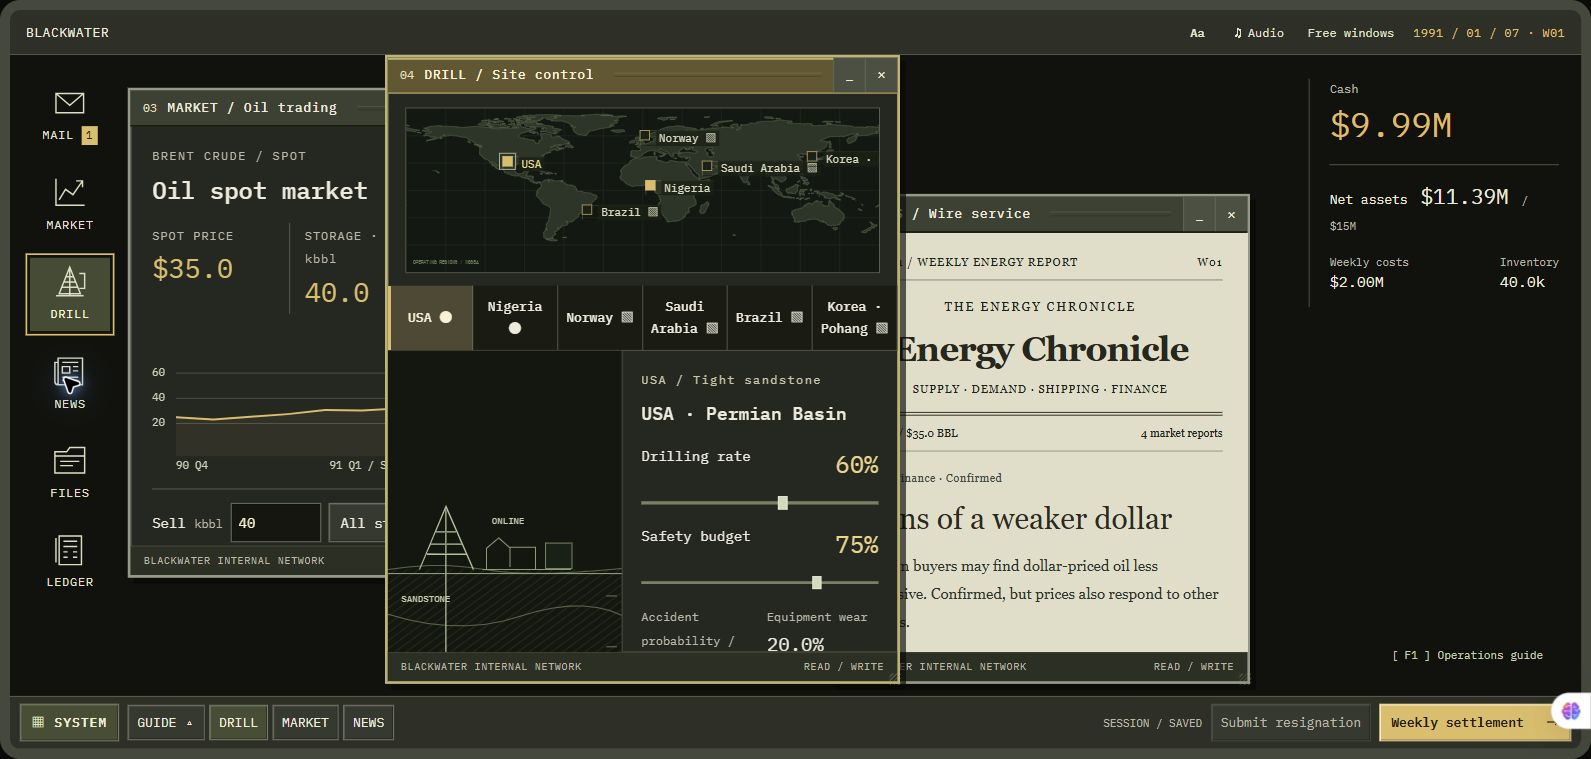Viewport: 1591px width, 759px height.
Task: Click Submit resignation button
Action: coord(1290,722)
